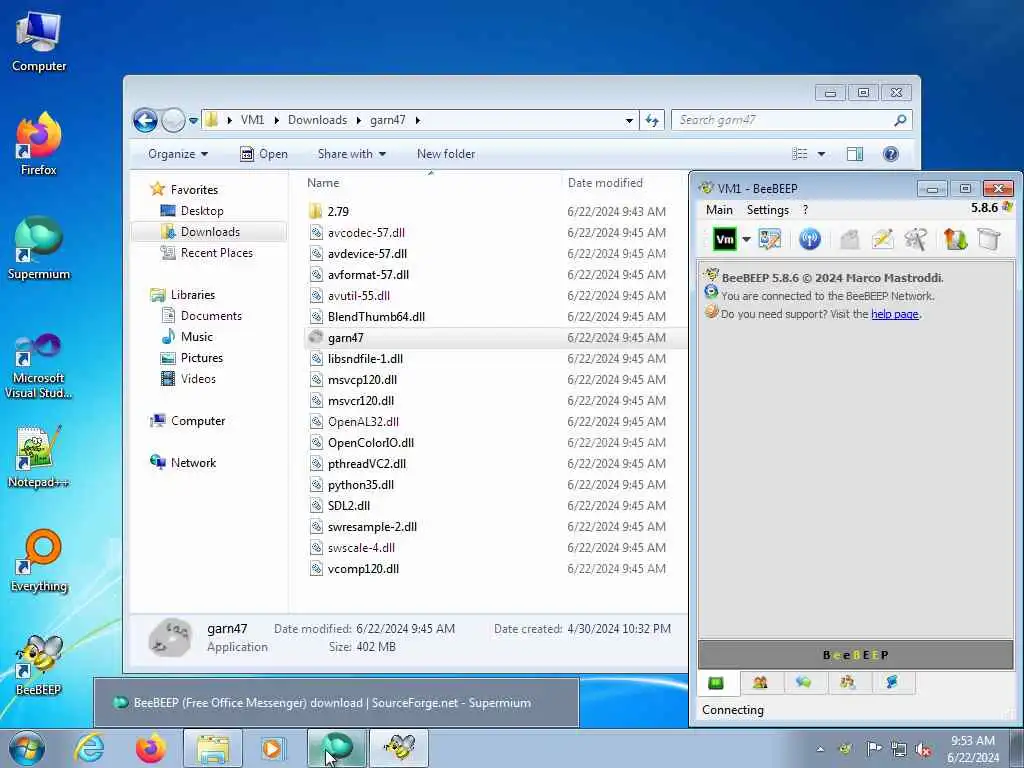Click the Firefox taskbar icon
1024x768 pixels.
tap(150, 748)
